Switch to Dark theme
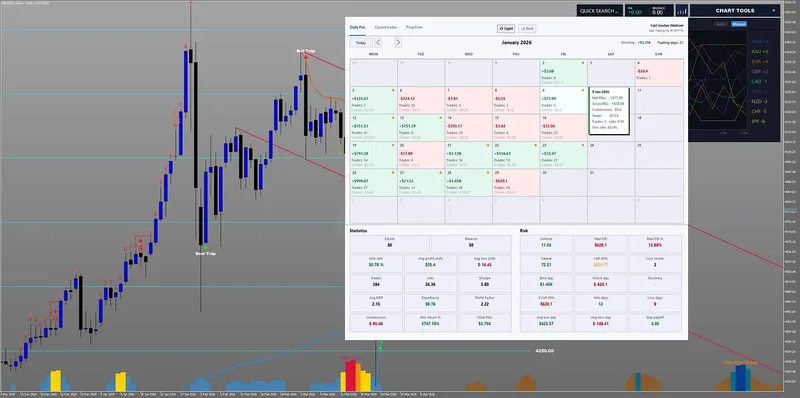The image size is (800, 398). tap(527, 29)
